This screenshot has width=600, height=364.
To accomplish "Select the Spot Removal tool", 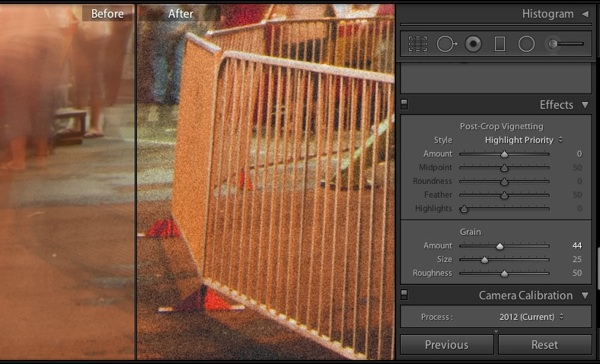I will point(446,44).
